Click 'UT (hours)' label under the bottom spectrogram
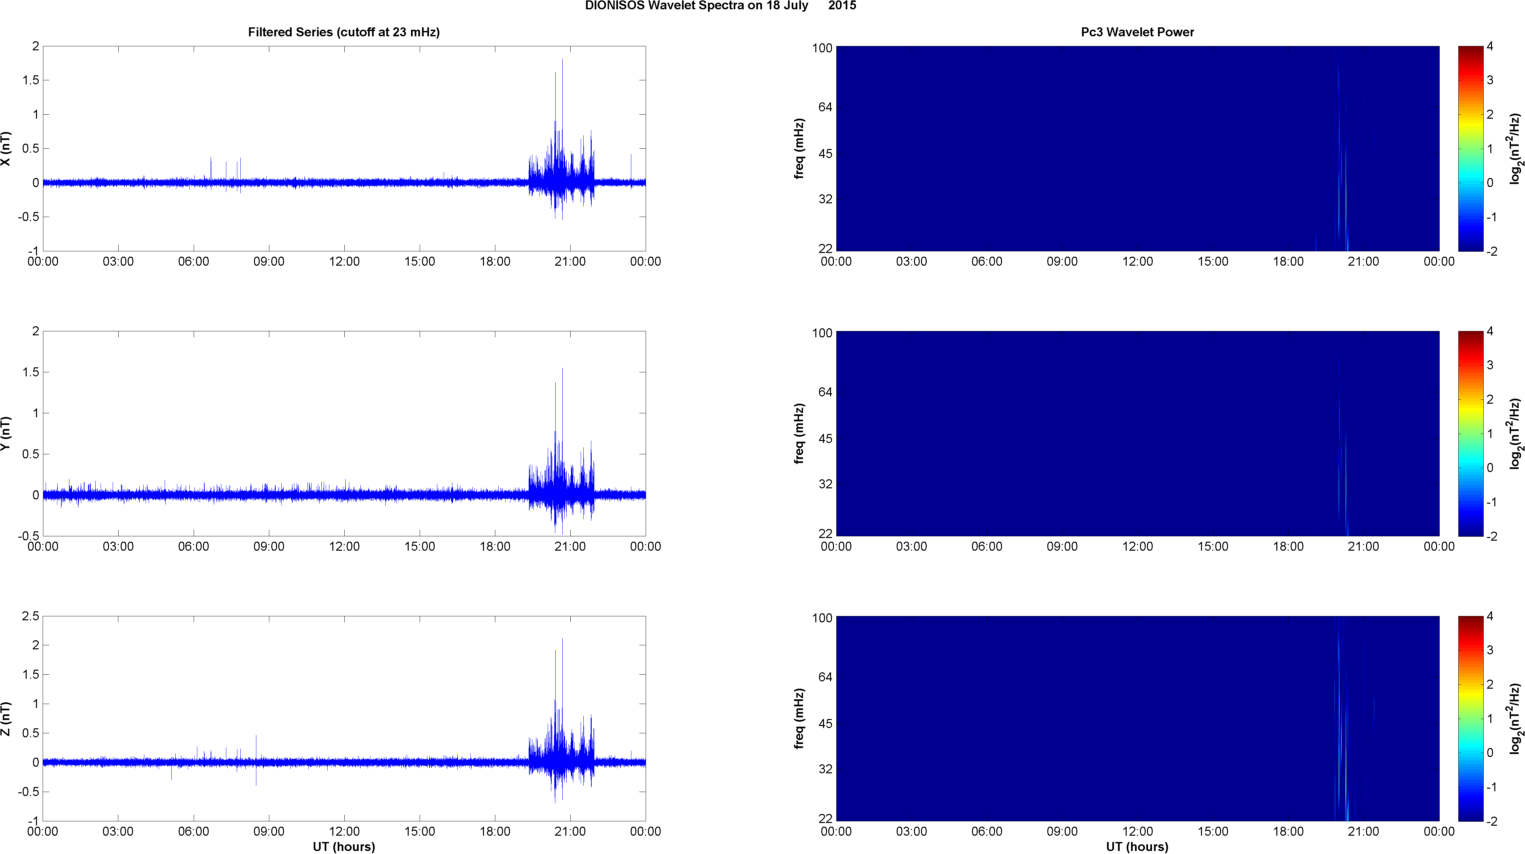This screenshot has width=1525, height=854. click(1137, 846)
